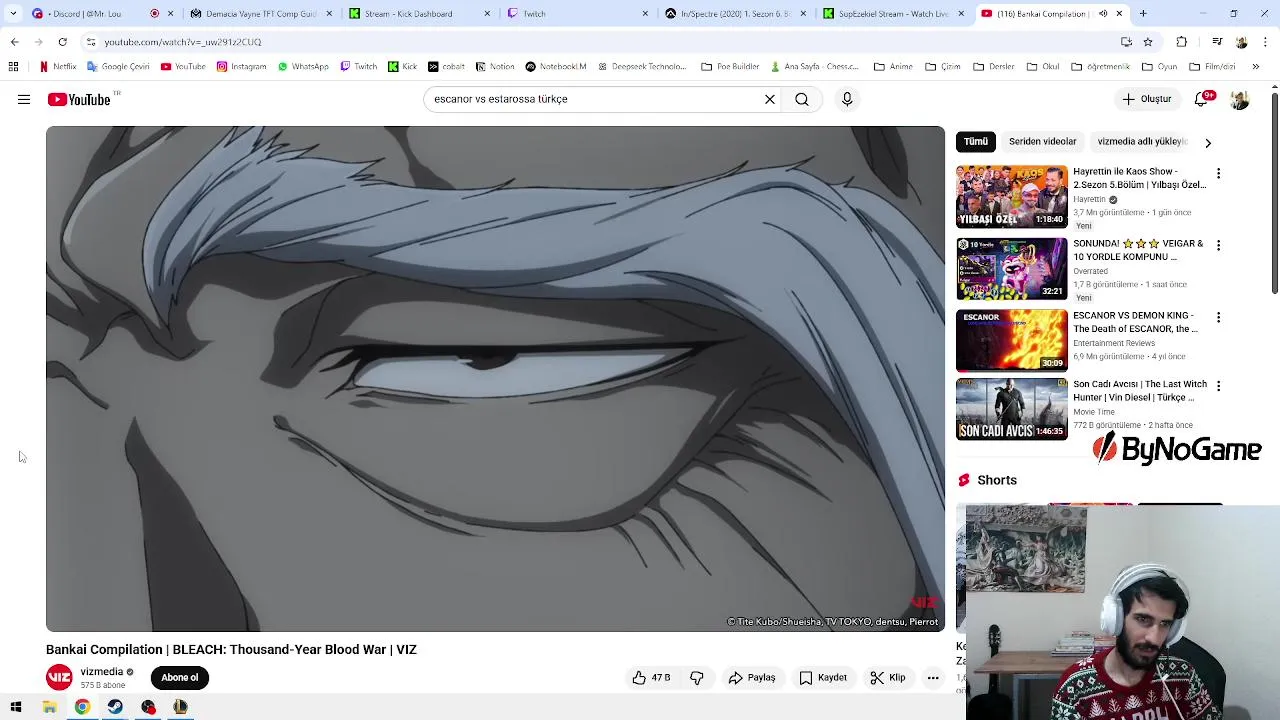Open the Instagram bookmark
Viewport: 1280px width, 720px height.
241,67
